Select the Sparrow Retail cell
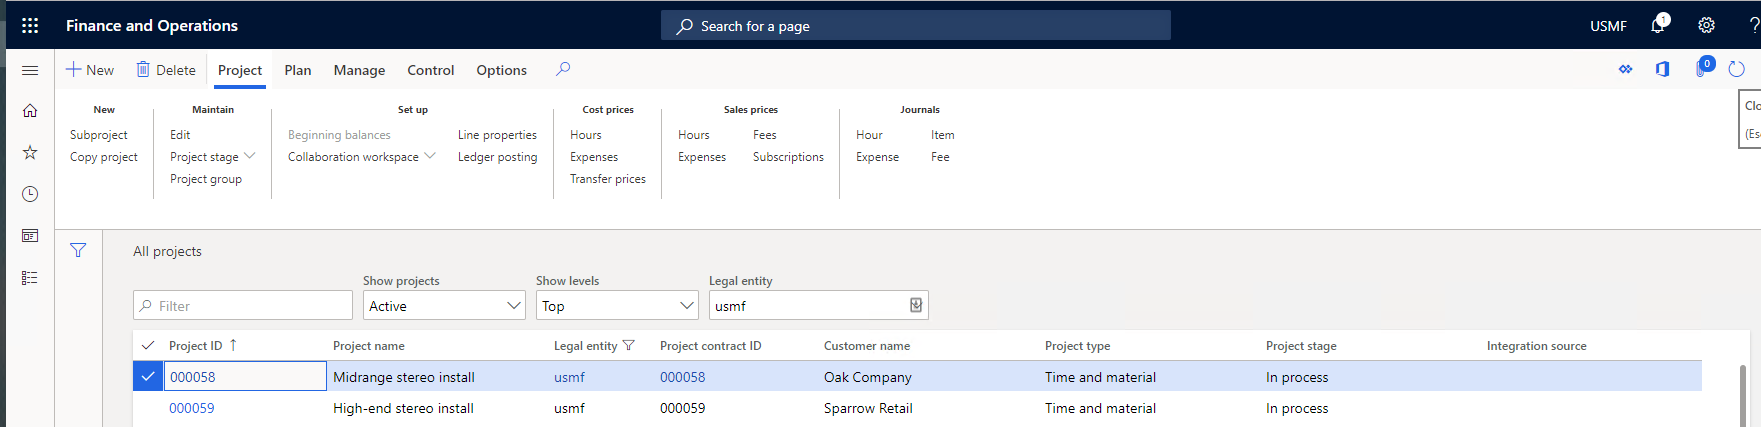 [868, 408]
